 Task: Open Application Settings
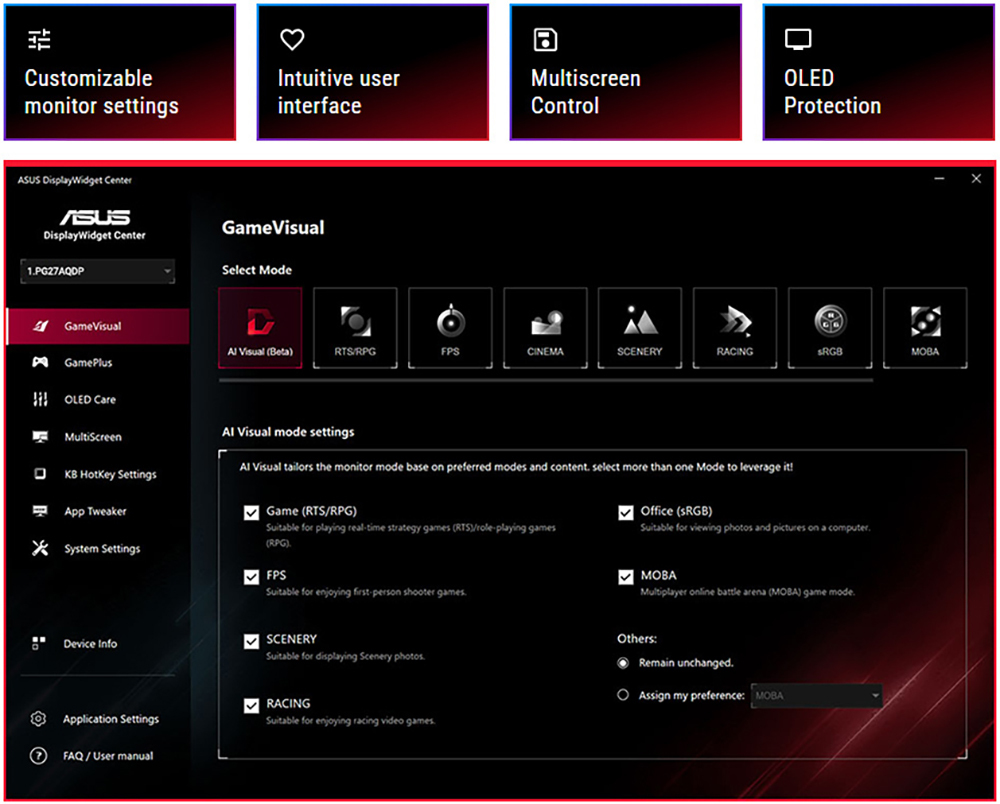click(110, 719)
